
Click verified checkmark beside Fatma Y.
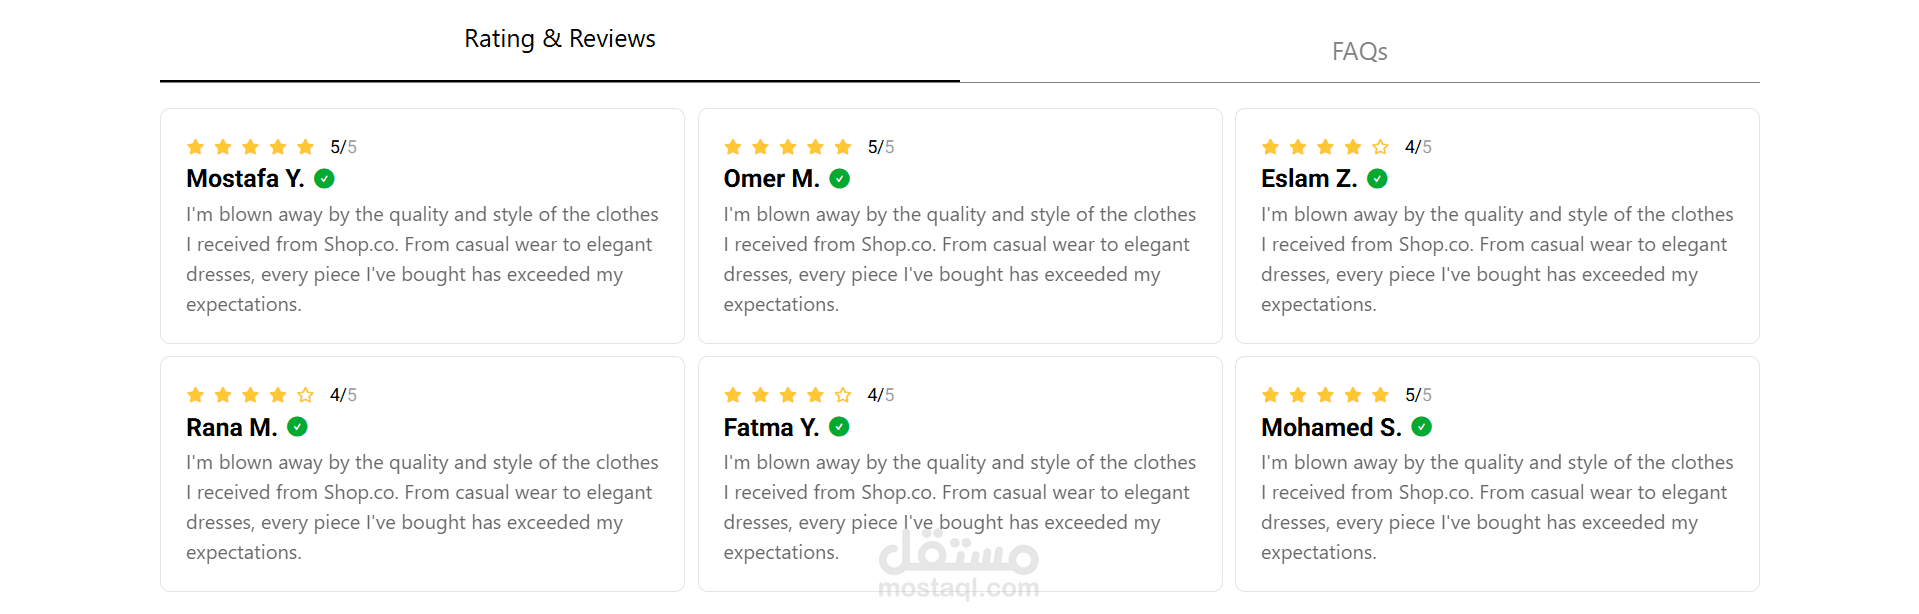click(839, 427)
